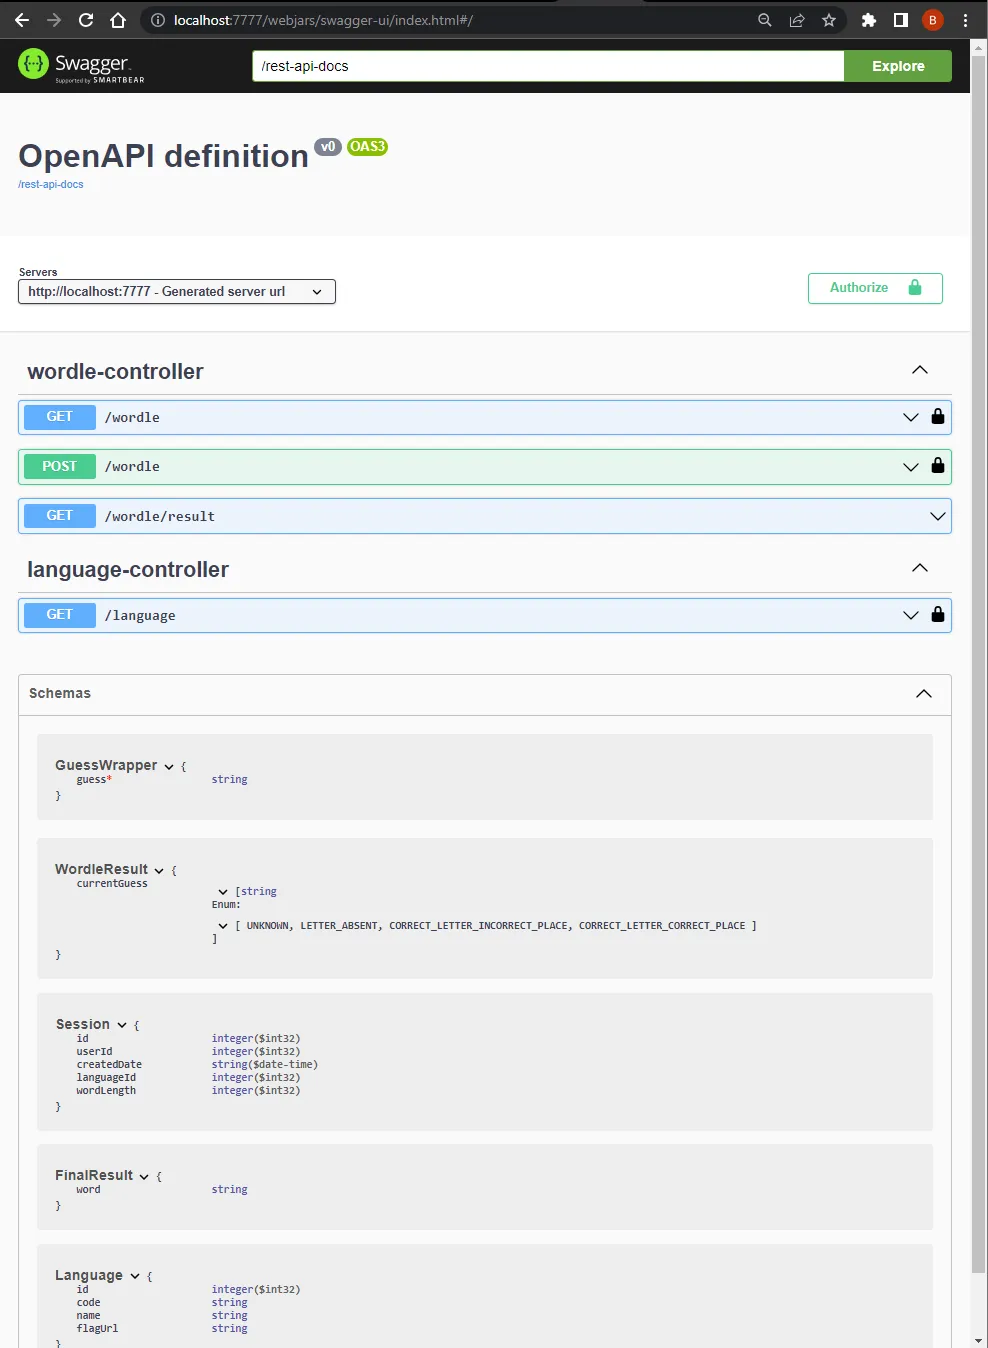Expand the GET /wordle/result endpoint
The height and width of the screenshot is (1348, 988).
(x=937, y=516)
